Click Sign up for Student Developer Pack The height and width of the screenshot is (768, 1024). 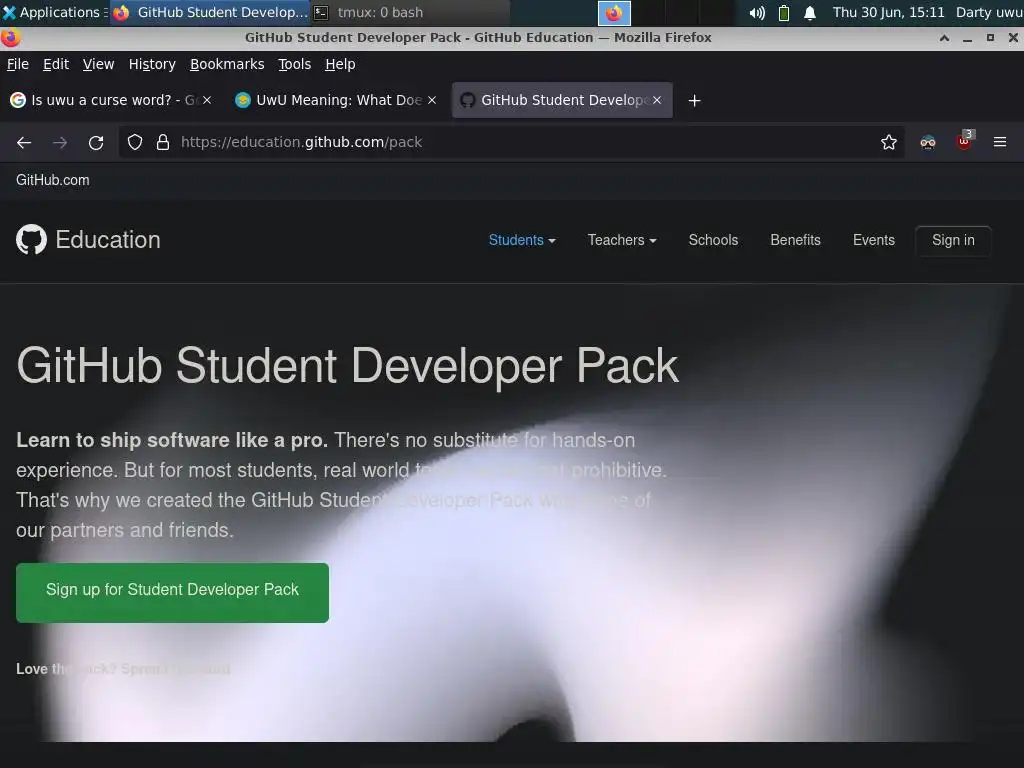click(x=172, y=592)
